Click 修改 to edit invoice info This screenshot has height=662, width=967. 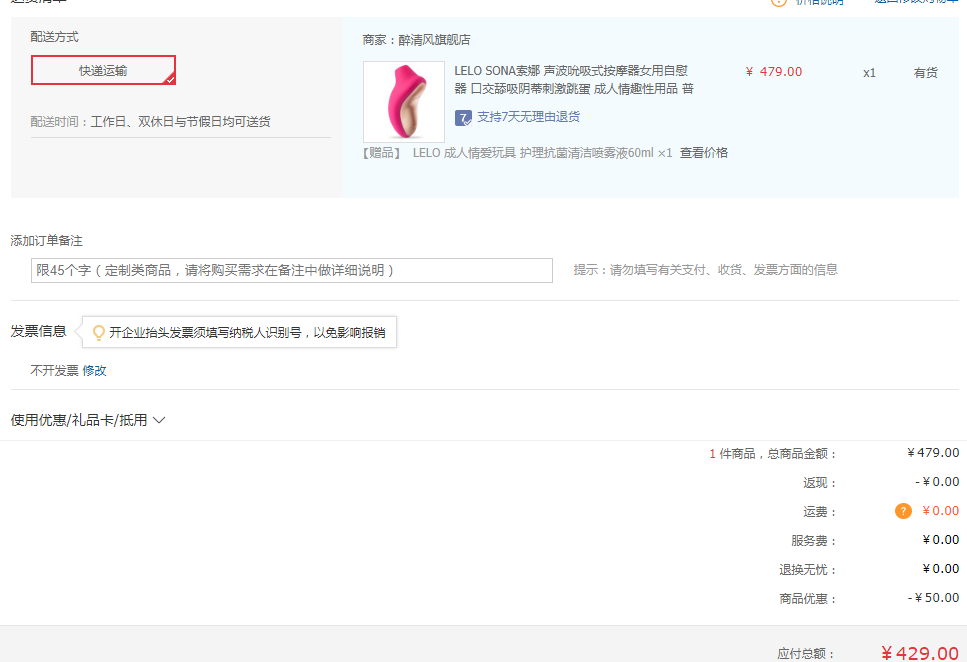tap(94, 371)
